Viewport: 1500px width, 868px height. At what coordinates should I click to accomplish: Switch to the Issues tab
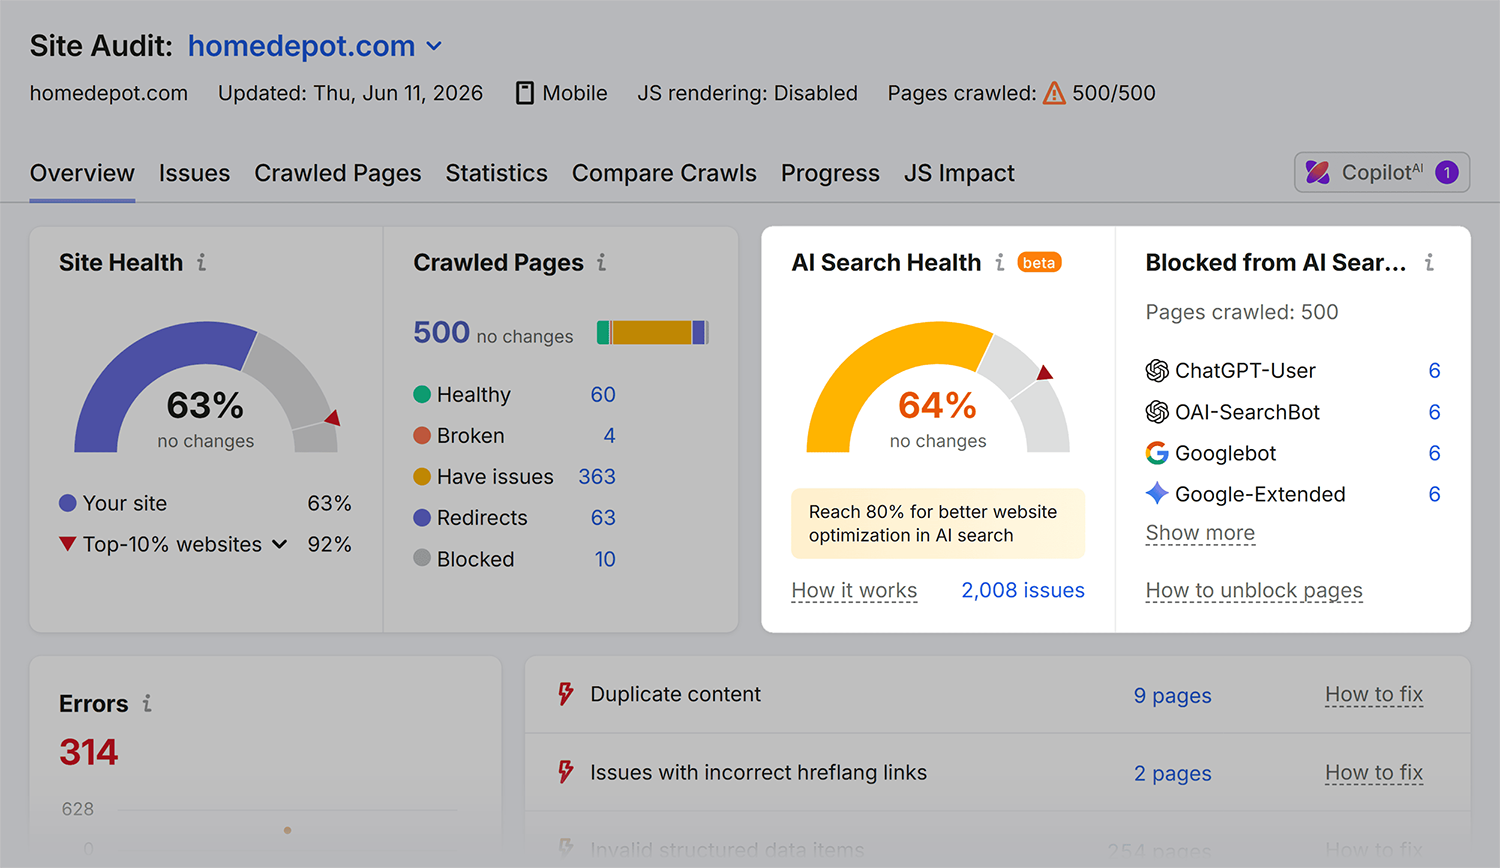(x=194, y=173)
